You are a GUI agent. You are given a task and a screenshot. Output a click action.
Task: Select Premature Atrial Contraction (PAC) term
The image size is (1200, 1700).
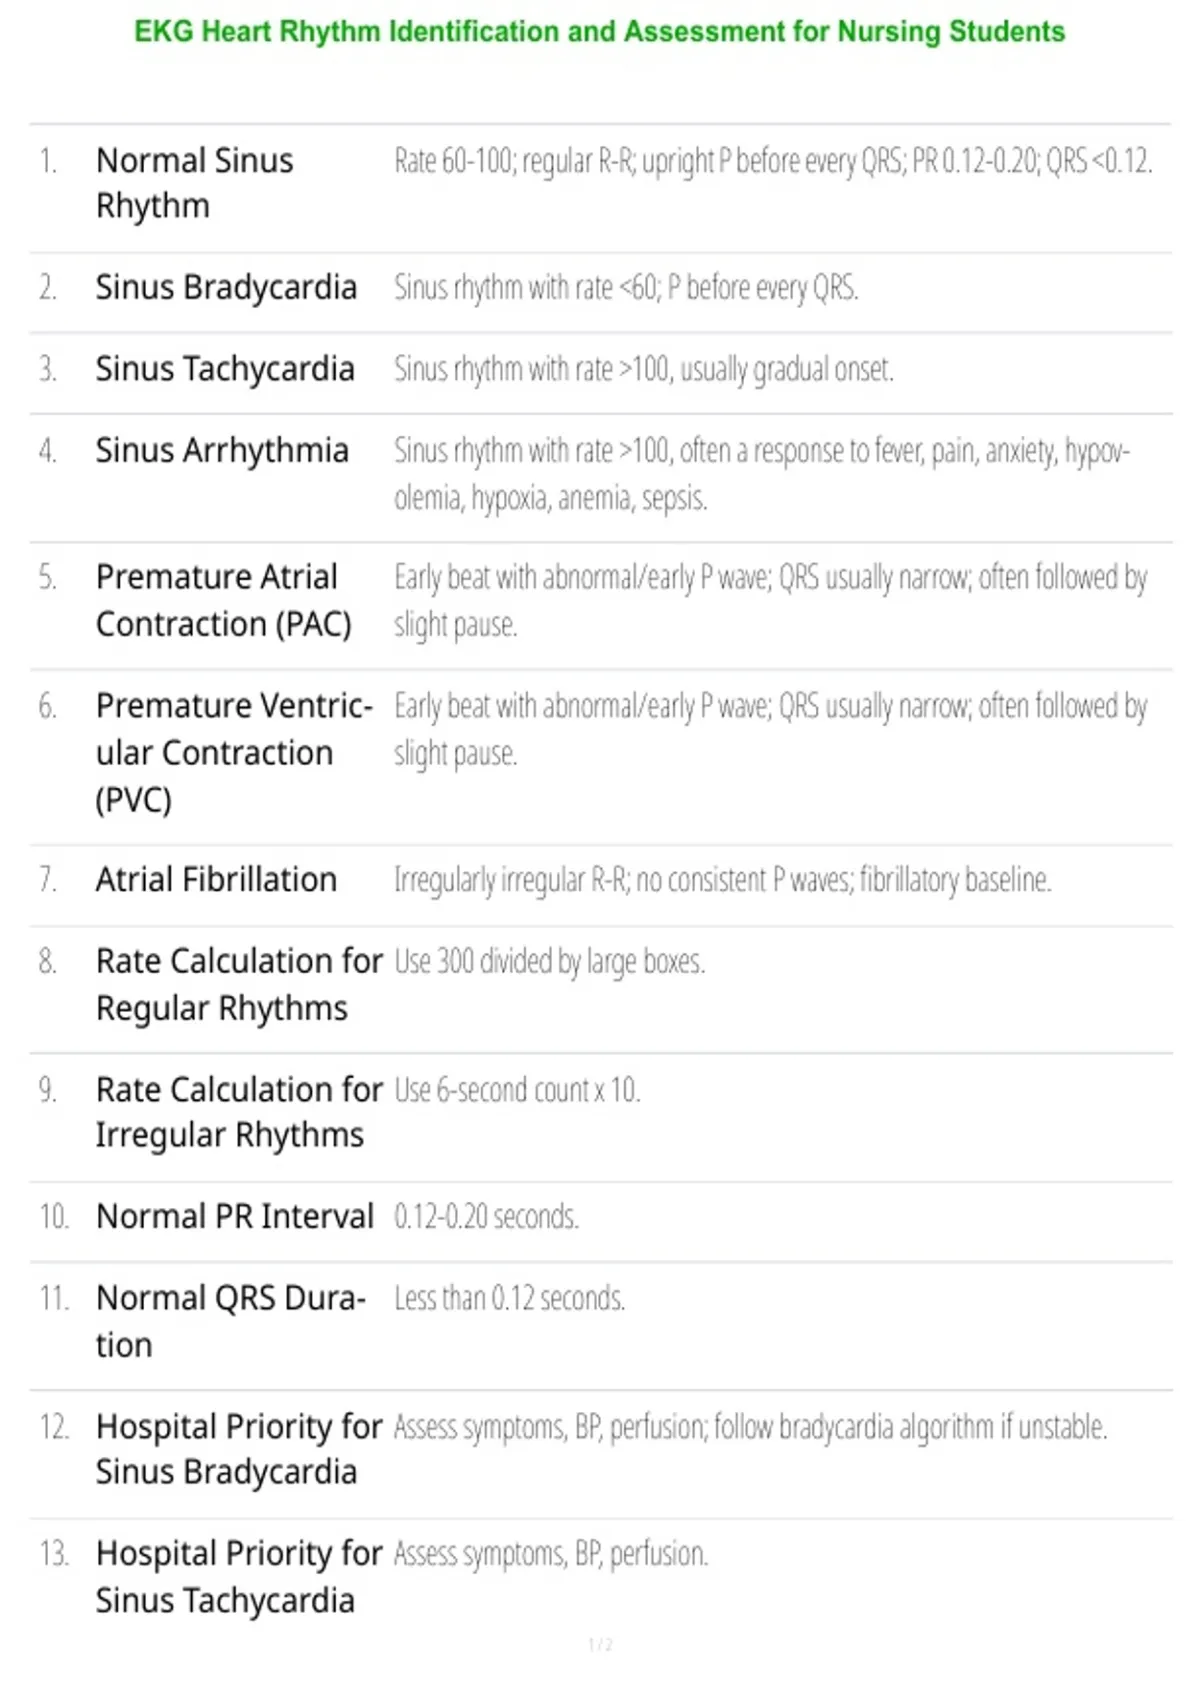(x=224, y=600)
